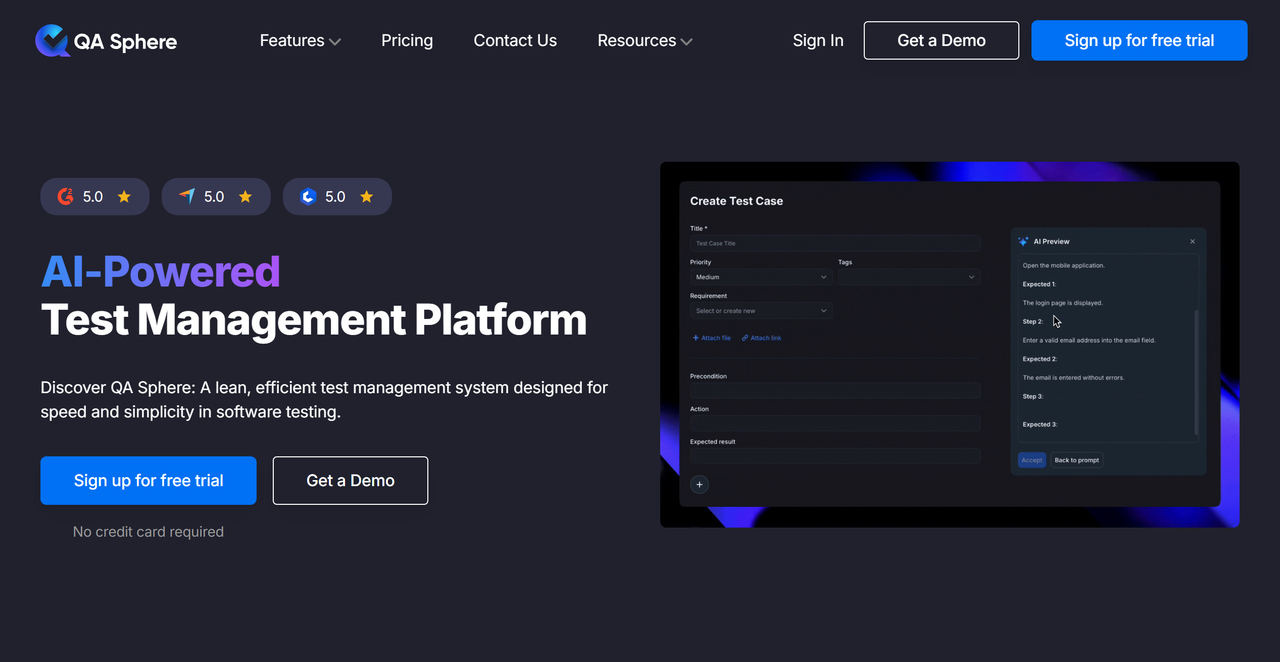Image resolution: width=1280 pixels, height=662 pixels.
Task: Close the AI Preview panel
Action: click(1192, 241)
